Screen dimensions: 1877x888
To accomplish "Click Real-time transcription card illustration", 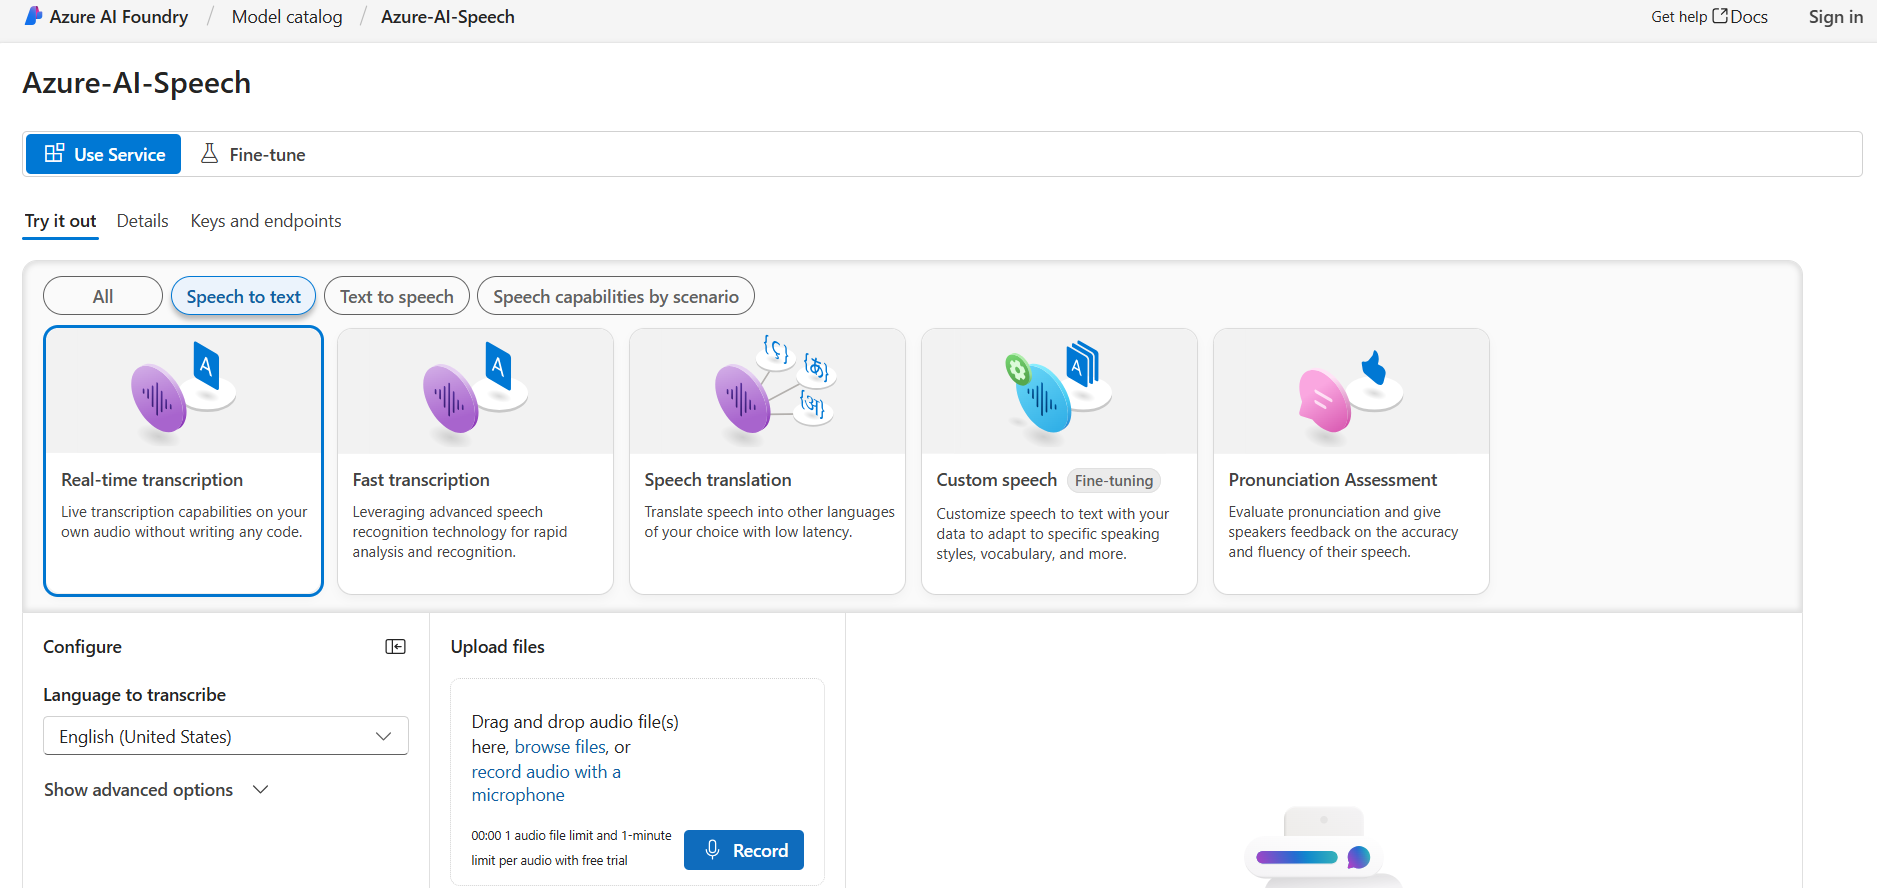I will tap(184, 392).
